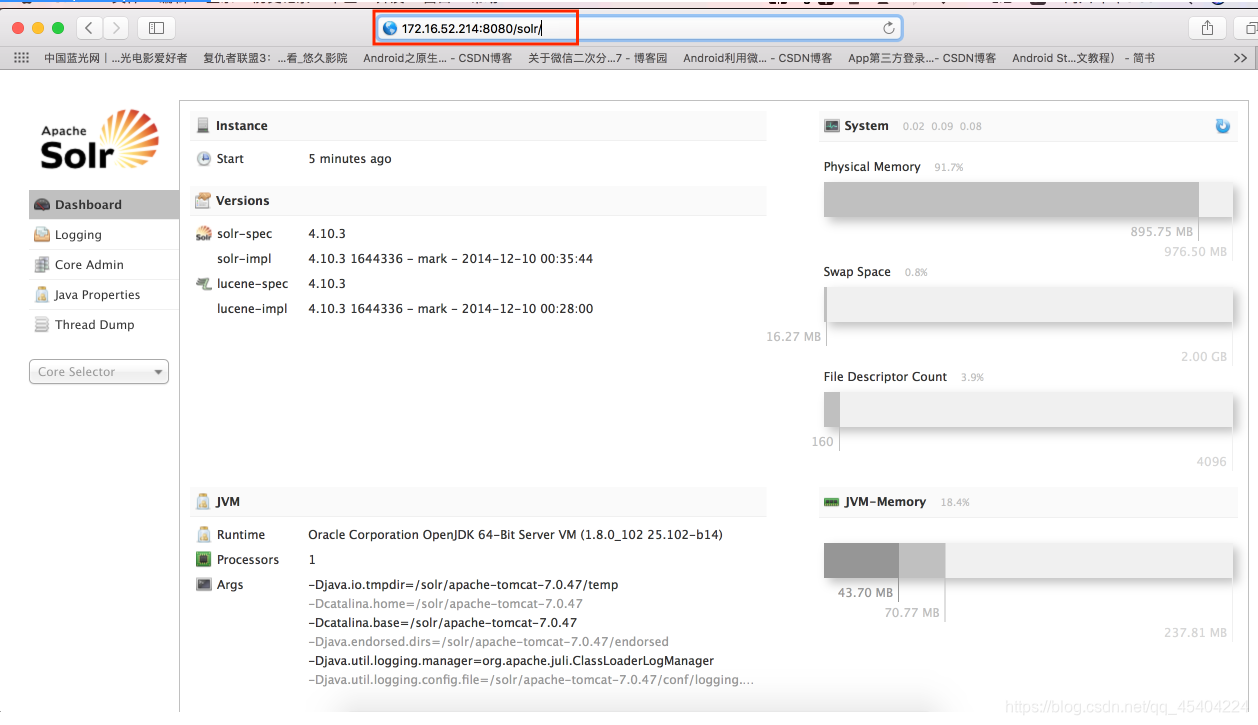This screenshot has height=725, width=1258.
Task: Show more bookmarks with the chevron
Action: (x=1240, y=58)
